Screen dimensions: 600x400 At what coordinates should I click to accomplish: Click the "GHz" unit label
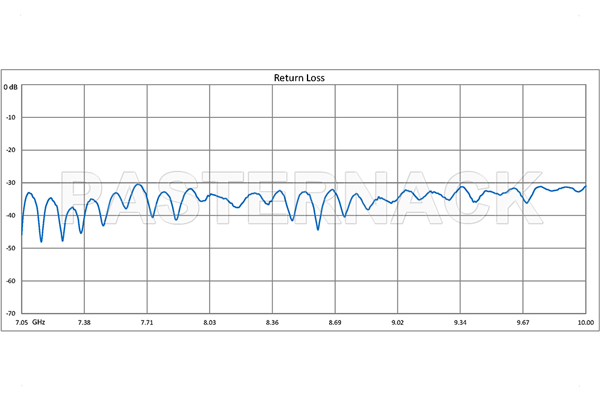tap(38, 323)
